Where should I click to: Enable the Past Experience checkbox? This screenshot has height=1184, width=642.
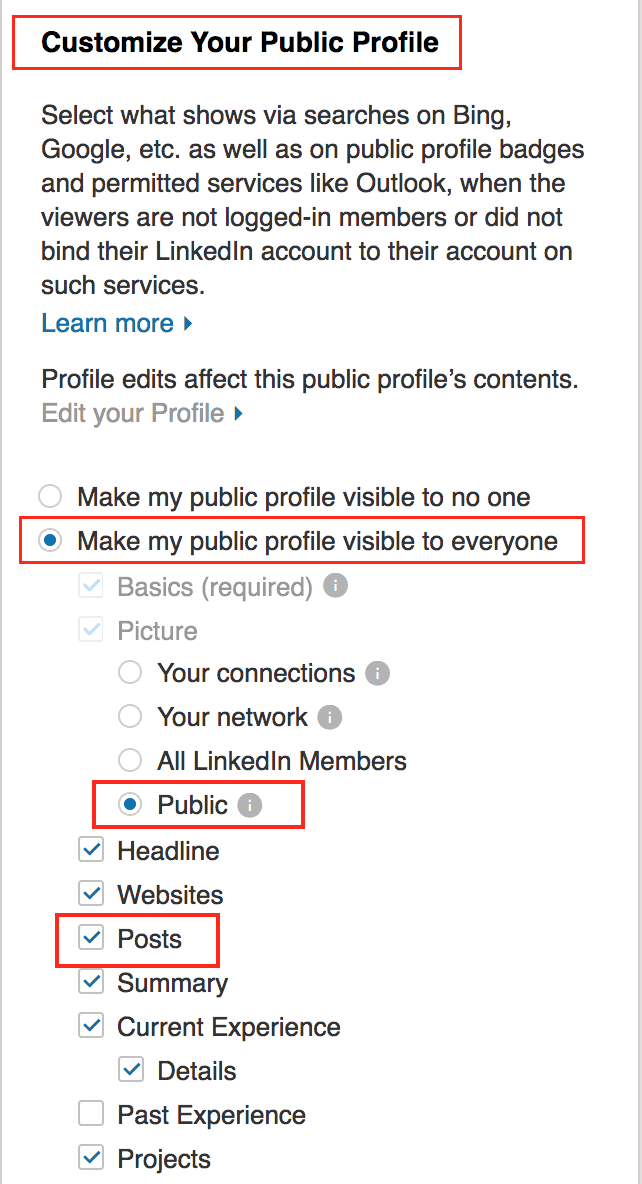tap(91, 1114)
